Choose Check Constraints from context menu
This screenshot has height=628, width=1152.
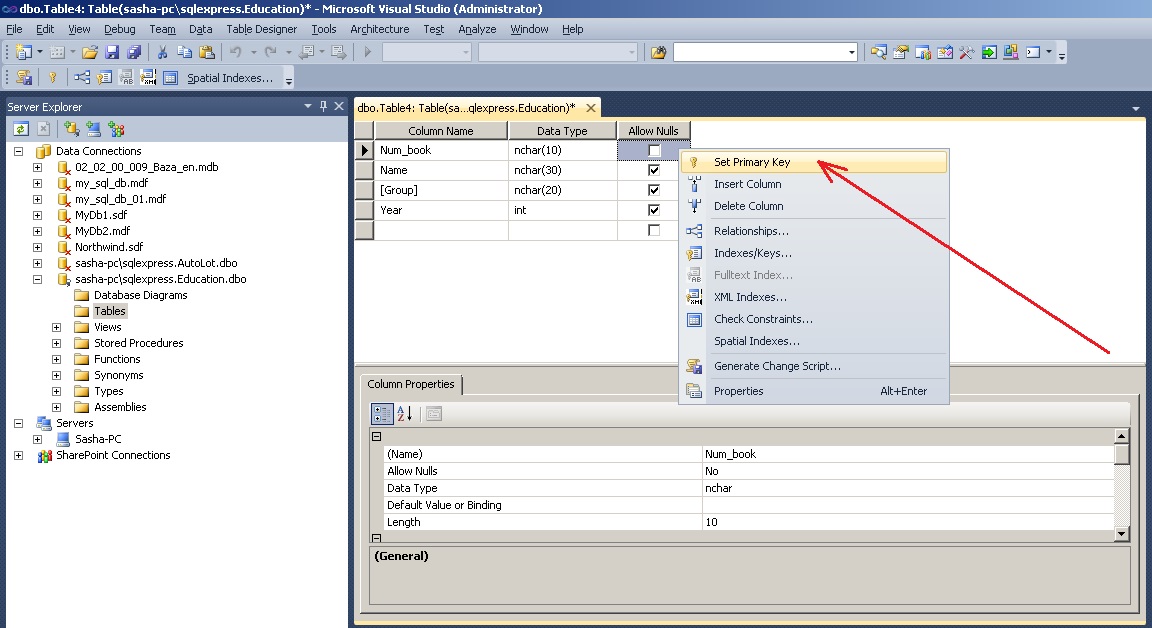click(x=814, y=320)
